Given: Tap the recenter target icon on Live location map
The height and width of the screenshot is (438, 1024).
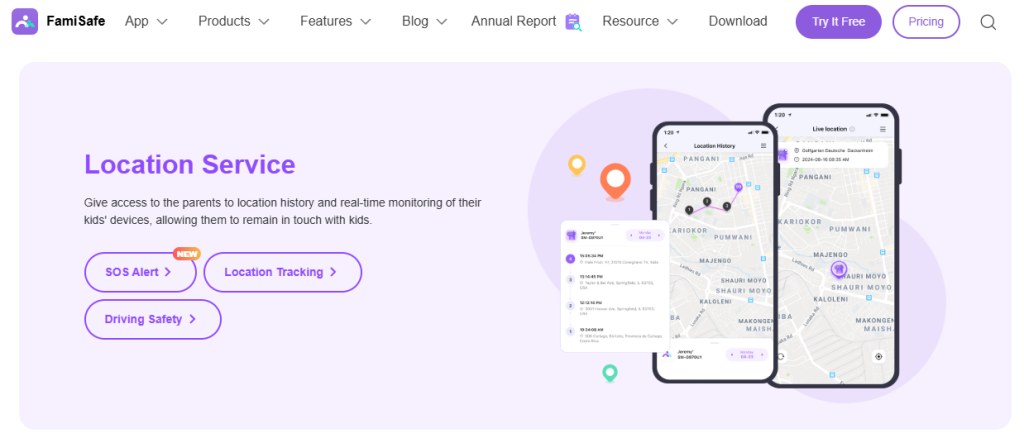Looking at the screenshot, I should point(878,356).
